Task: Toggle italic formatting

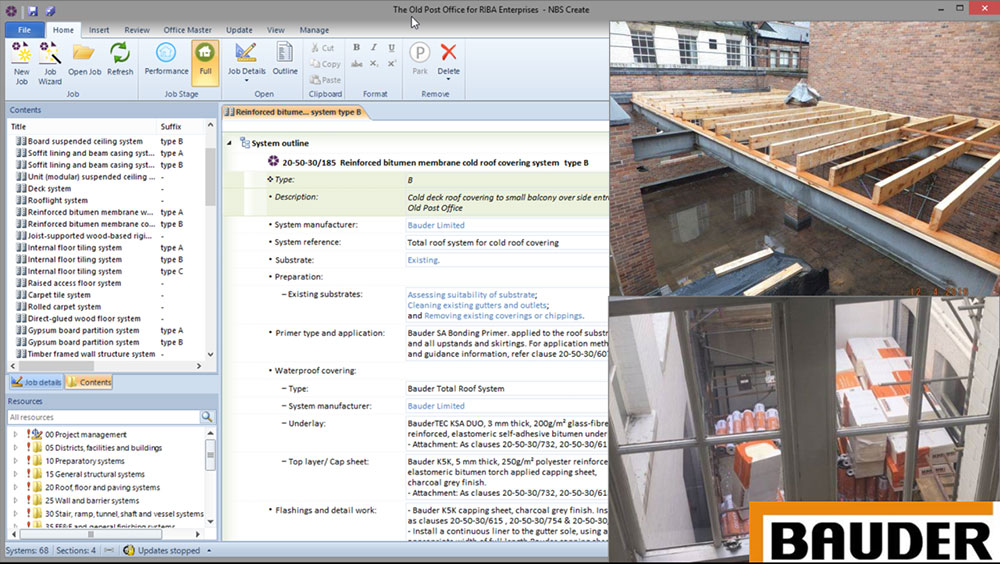Action: [x=374, y=47]
